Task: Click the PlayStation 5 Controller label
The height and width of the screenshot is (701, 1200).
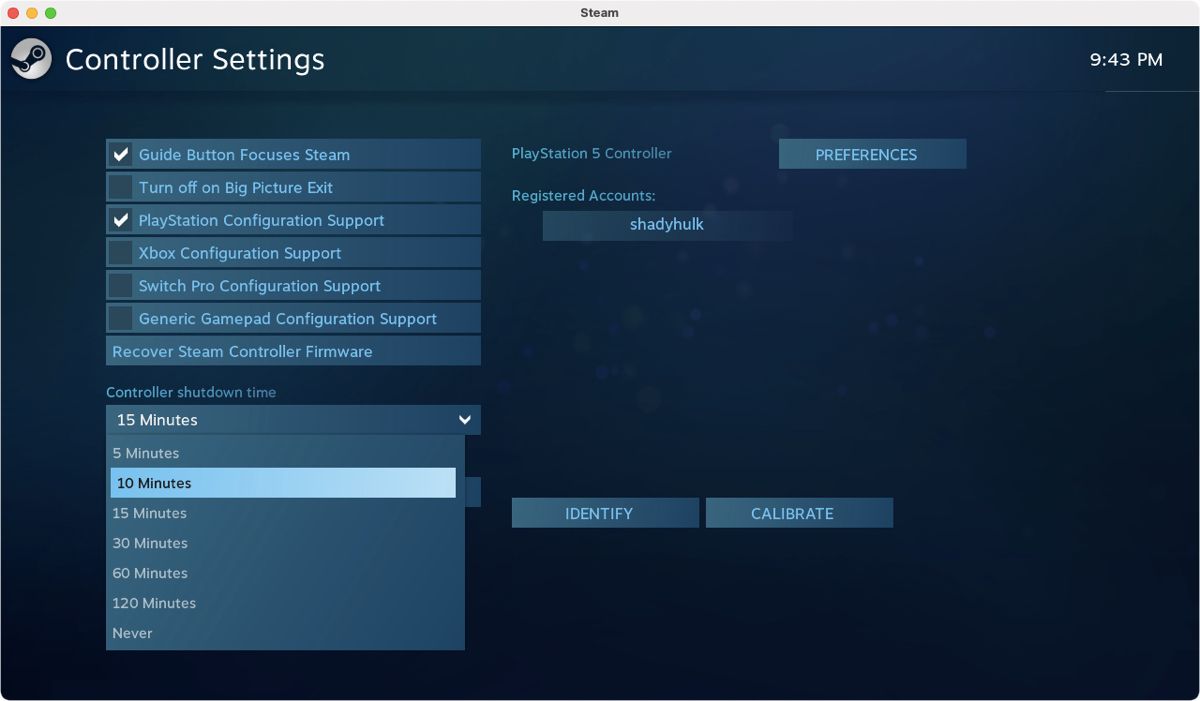Action: point(591,153)
